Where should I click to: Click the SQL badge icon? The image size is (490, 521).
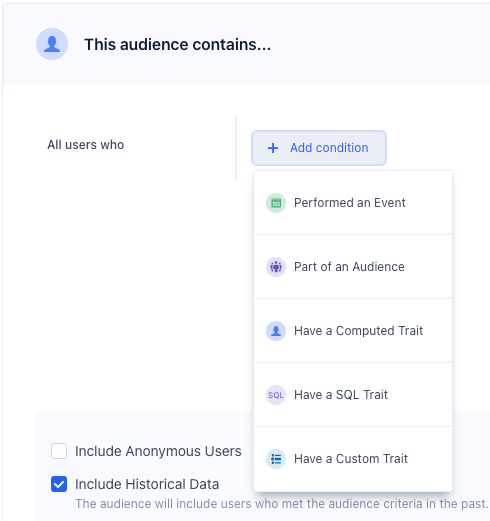tap(276, 395)
